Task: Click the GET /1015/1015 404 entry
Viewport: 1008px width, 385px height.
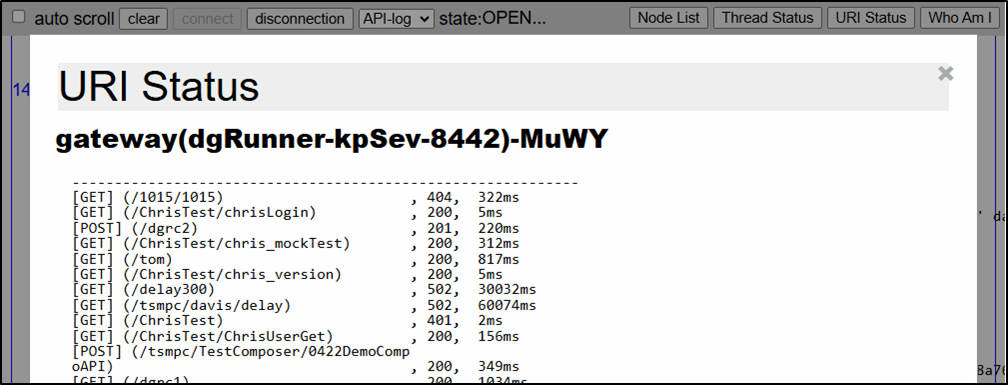Action: click(296, 197)
